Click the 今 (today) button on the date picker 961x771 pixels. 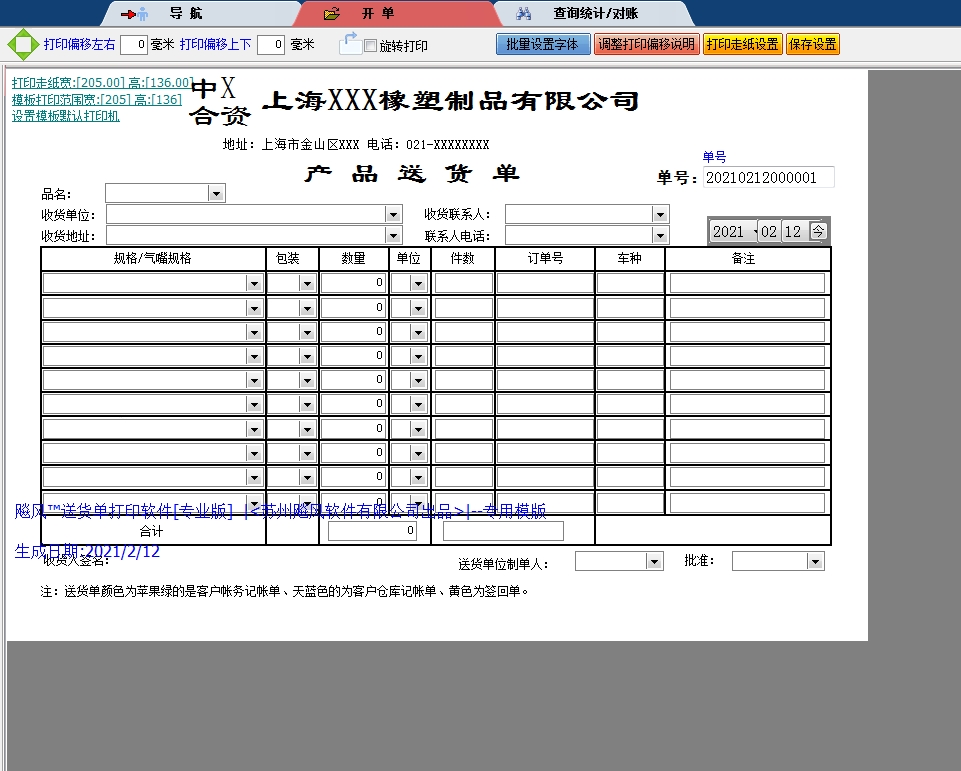tap(819, 231)
